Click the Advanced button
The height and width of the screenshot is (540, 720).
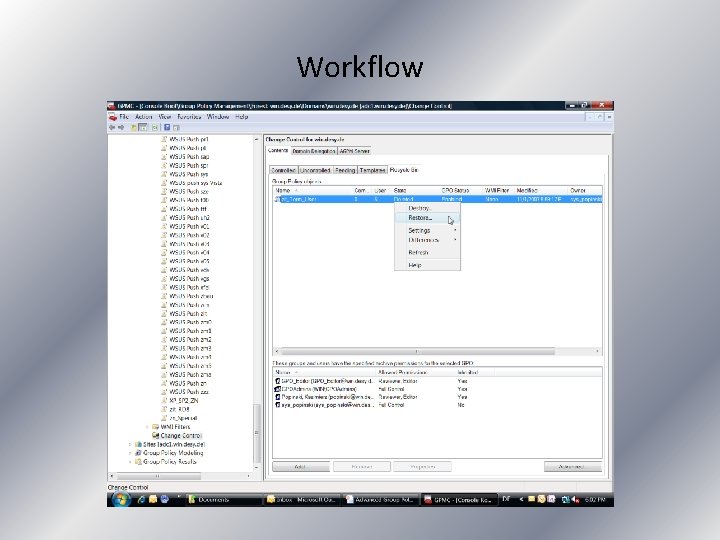[x=573, y=467]
